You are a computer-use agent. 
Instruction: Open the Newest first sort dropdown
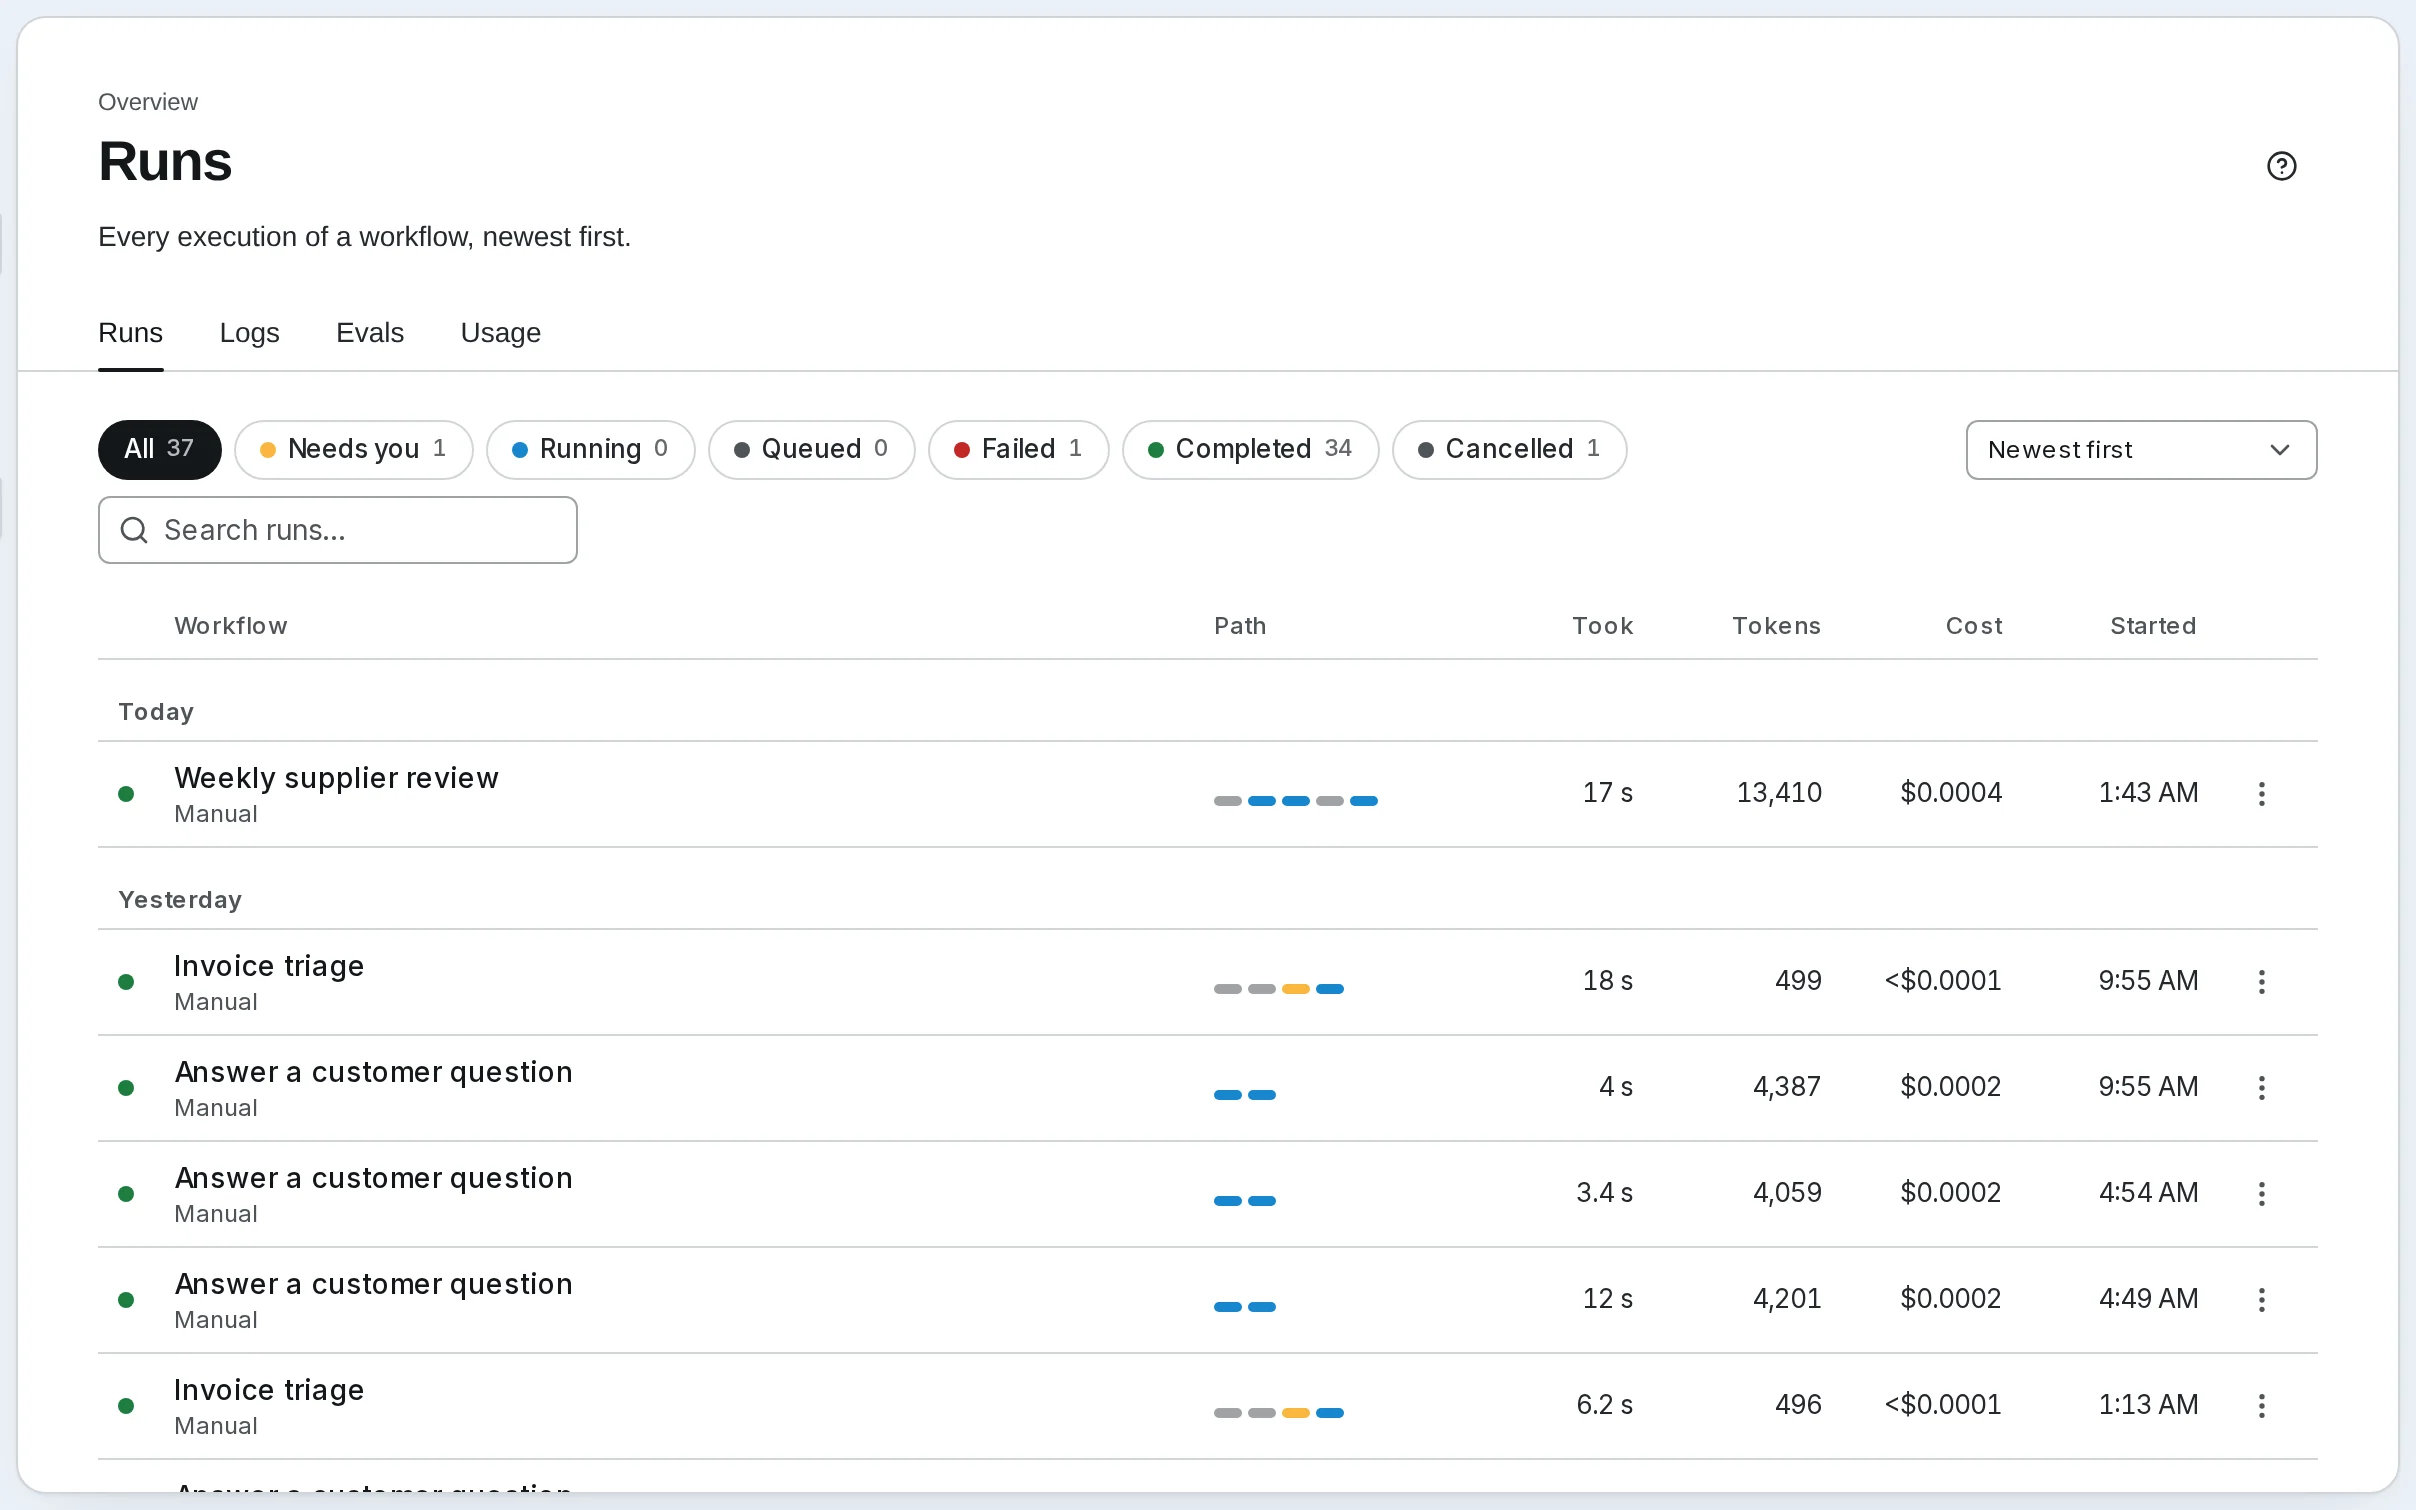(2141, 450)
